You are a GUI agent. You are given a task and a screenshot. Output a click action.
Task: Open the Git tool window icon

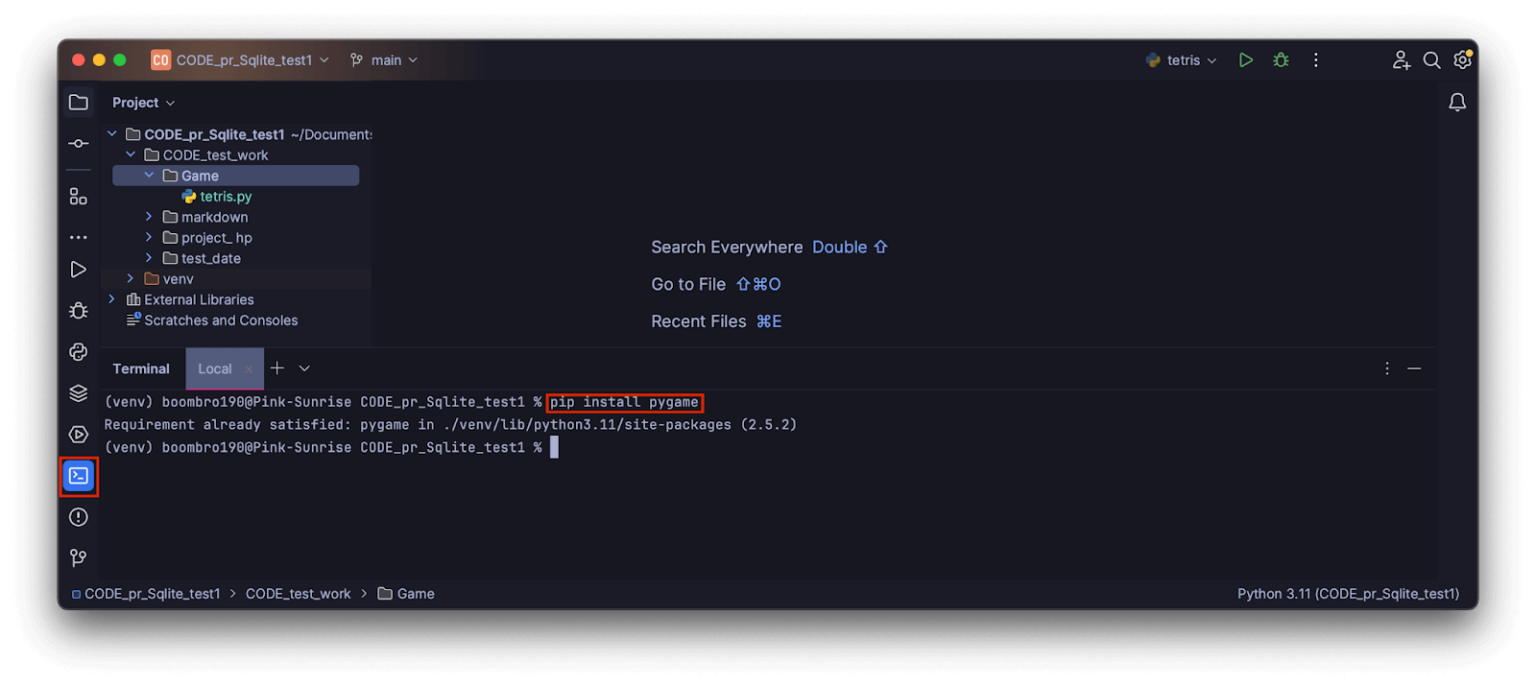click(79, 558)
